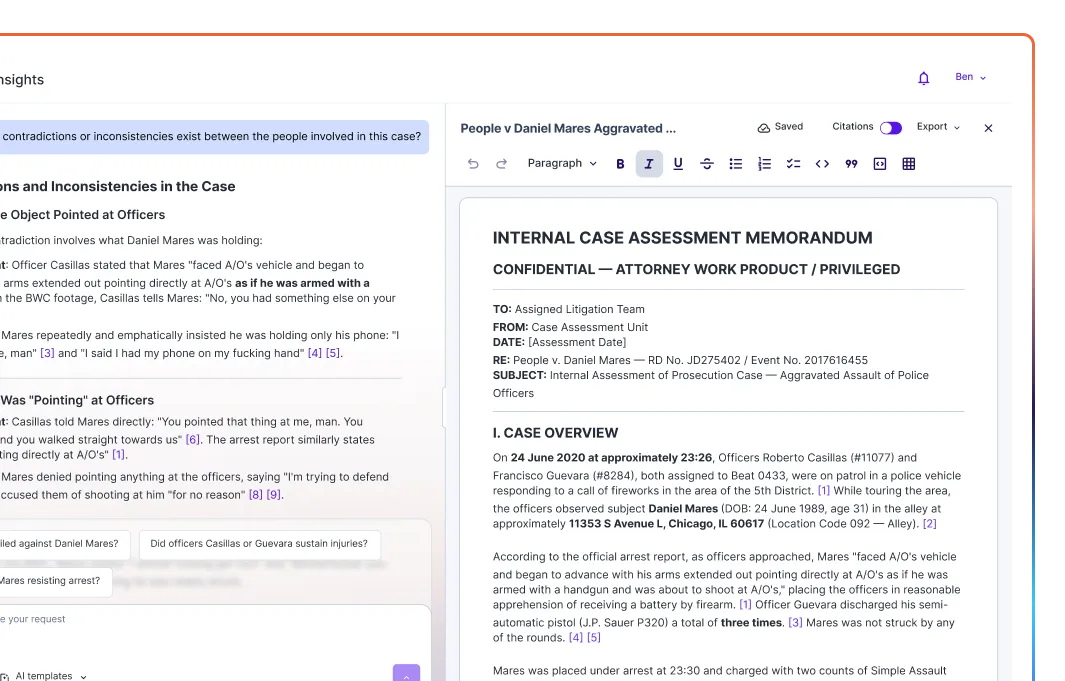
Task: Open the AI templates dropdown
Action: tap(45, 676)
